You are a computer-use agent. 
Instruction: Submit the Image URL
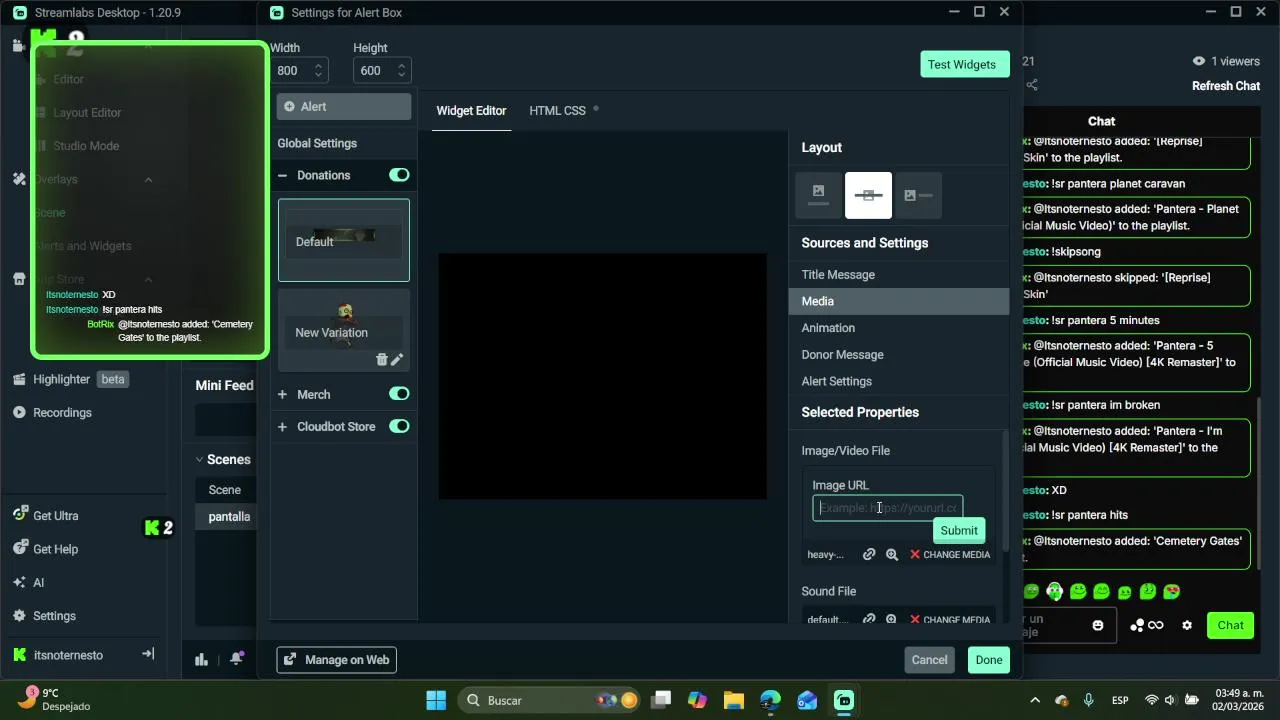(x=959, y=531)
